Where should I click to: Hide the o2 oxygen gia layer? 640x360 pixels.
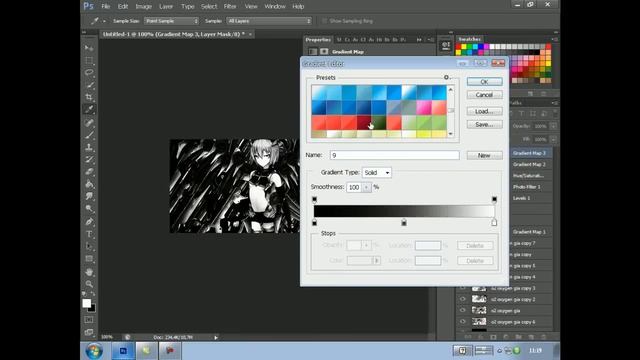[462, 311]
